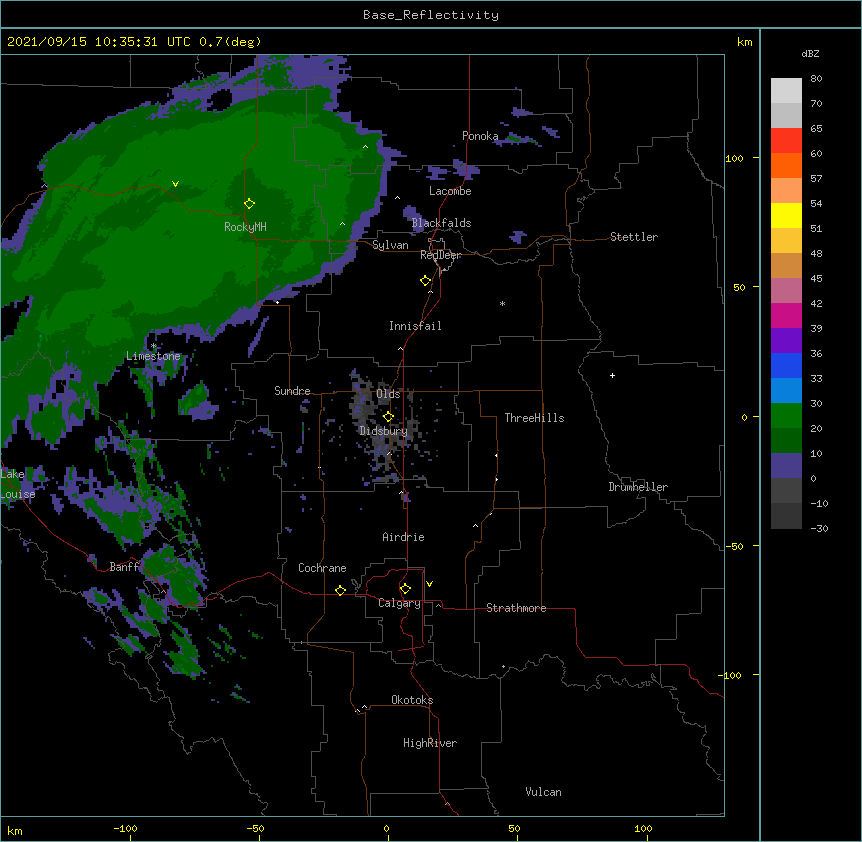Pick the violet 36-39 dBZ legend swatch
The height and width of the screenshot is (842, 862).
click(x=786, y=340)
